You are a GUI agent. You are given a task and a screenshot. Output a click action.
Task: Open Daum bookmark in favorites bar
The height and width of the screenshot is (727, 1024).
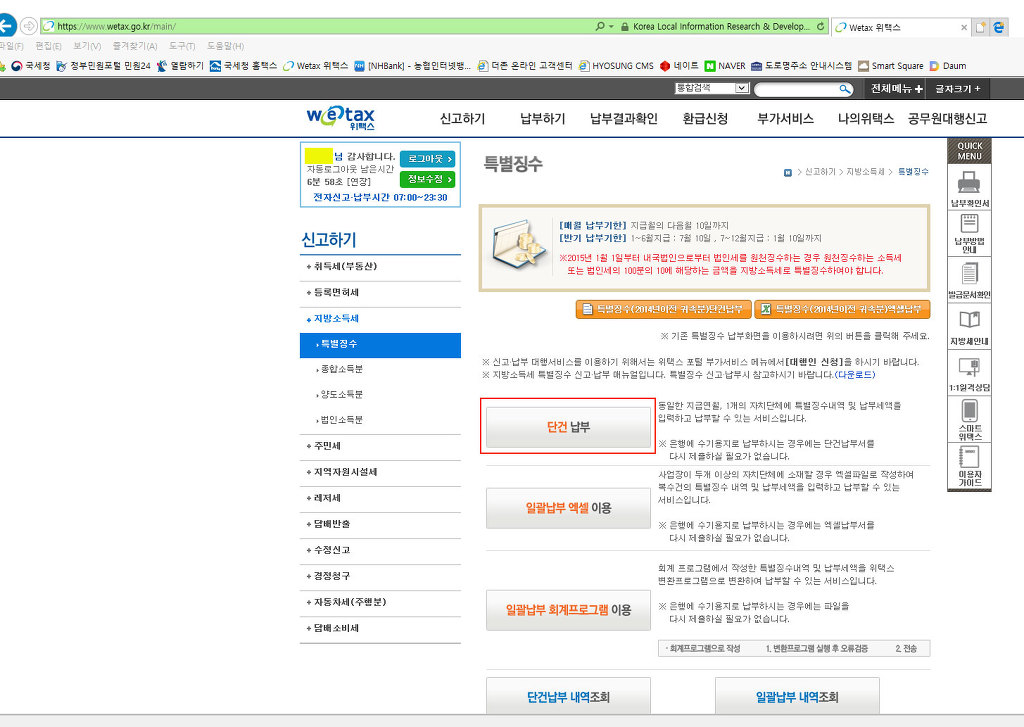(x=948, y=66)
